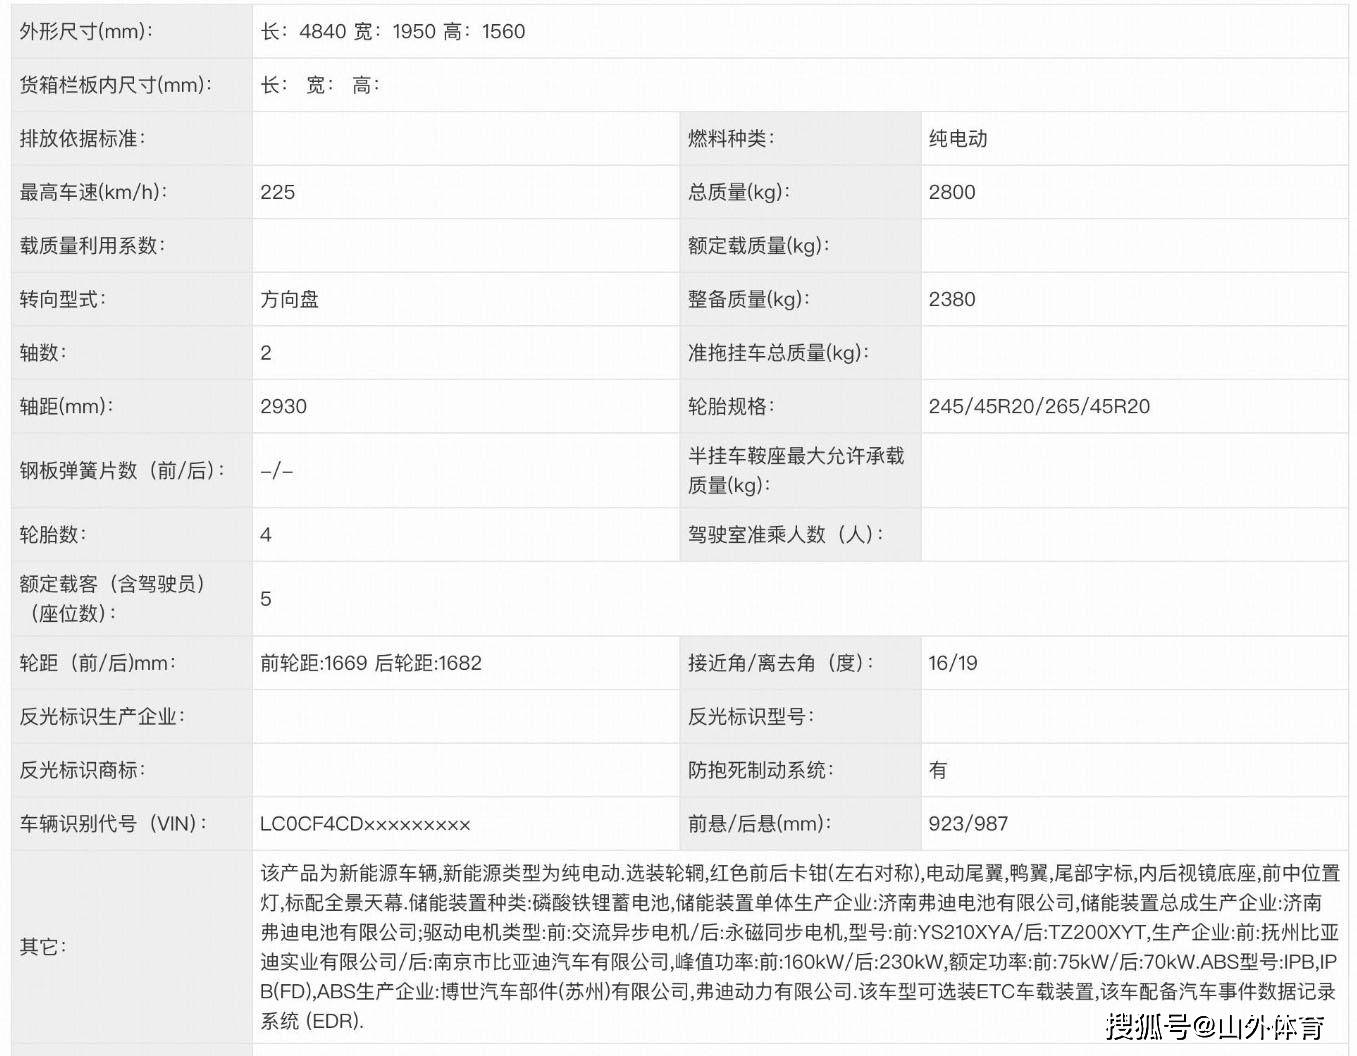Click the tire spec 245/45R20/265/45R20
Image resolution: width=1357 pixels, height=1056 pixels.
click(x=1038, y=406)
